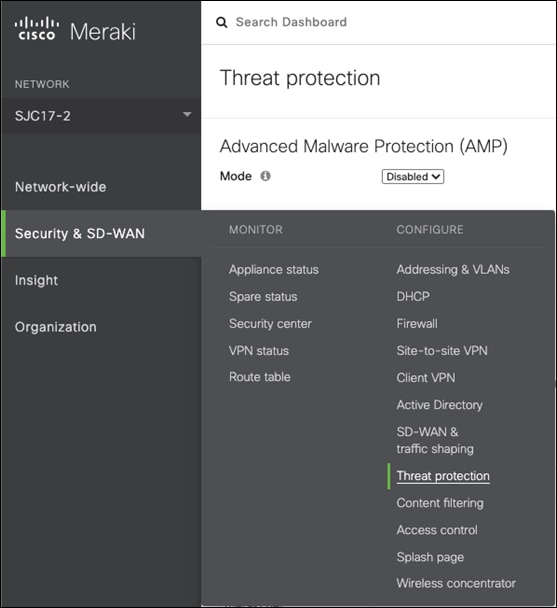The image size is (557, 608).
Task: View the VPN status page
Action: point(259,351)
